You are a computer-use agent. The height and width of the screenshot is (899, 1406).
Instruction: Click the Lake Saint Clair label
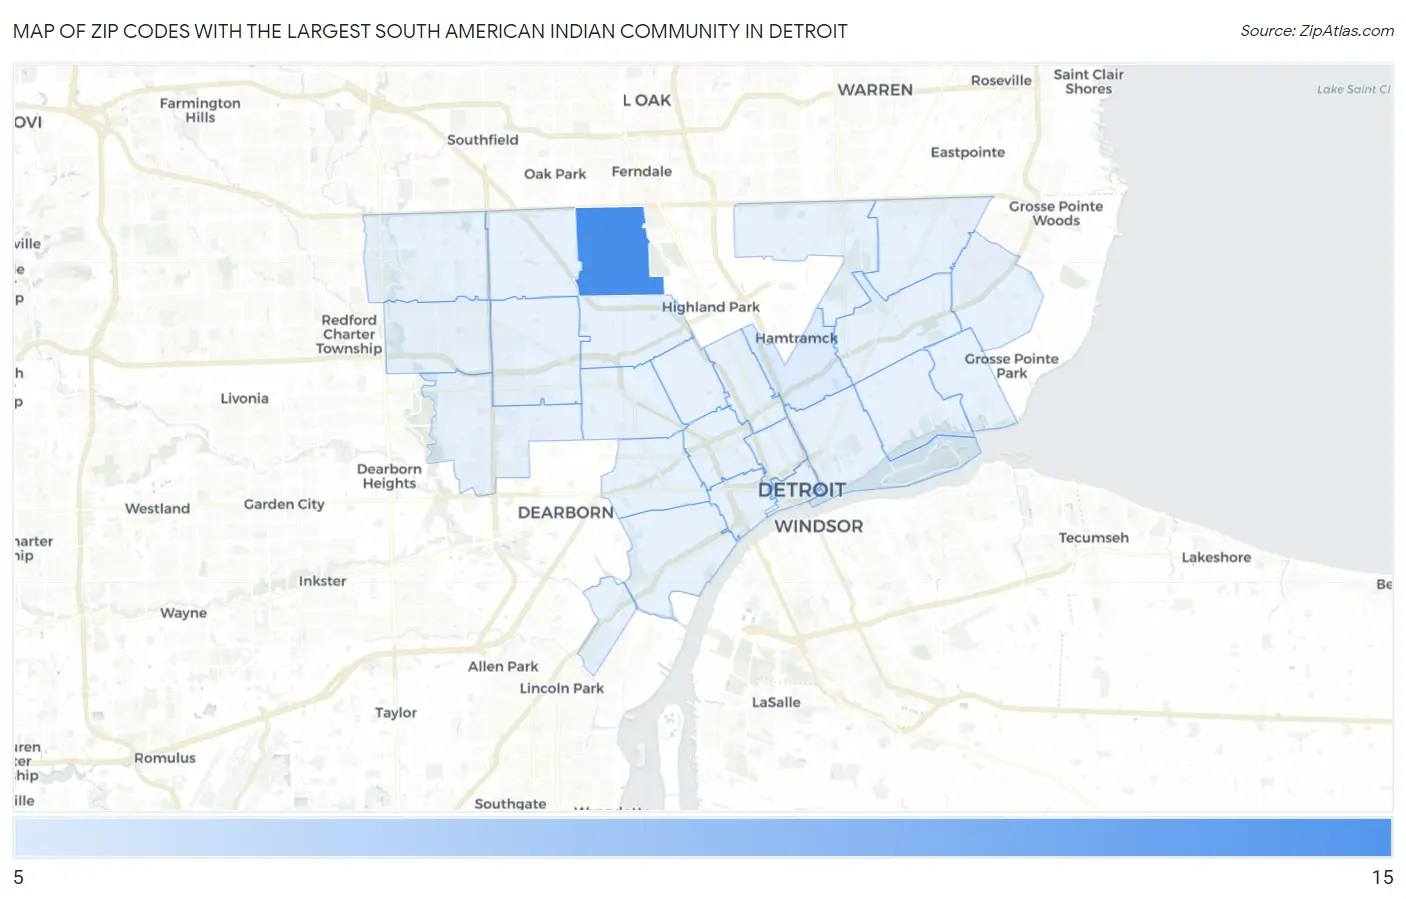[1353, 89]
